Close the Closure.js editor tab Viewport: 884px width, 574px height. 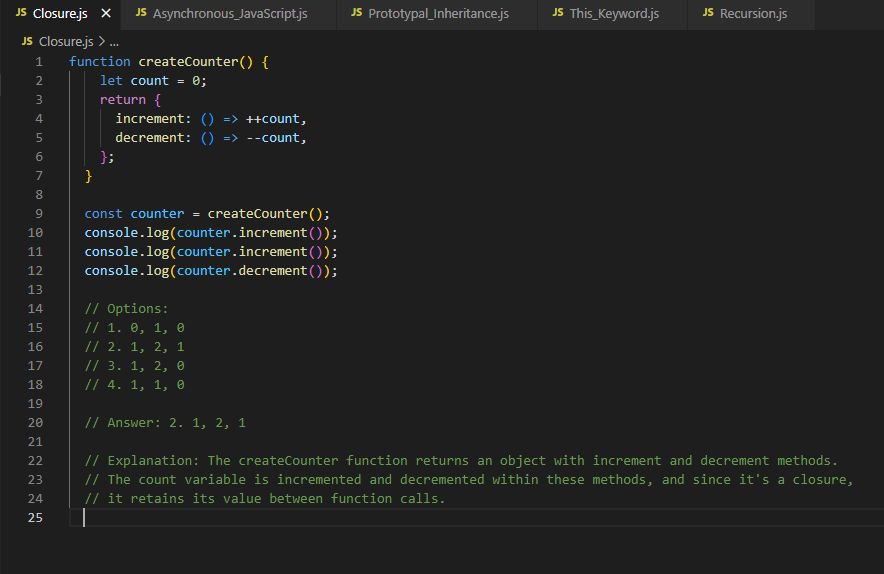coord(106,14)
